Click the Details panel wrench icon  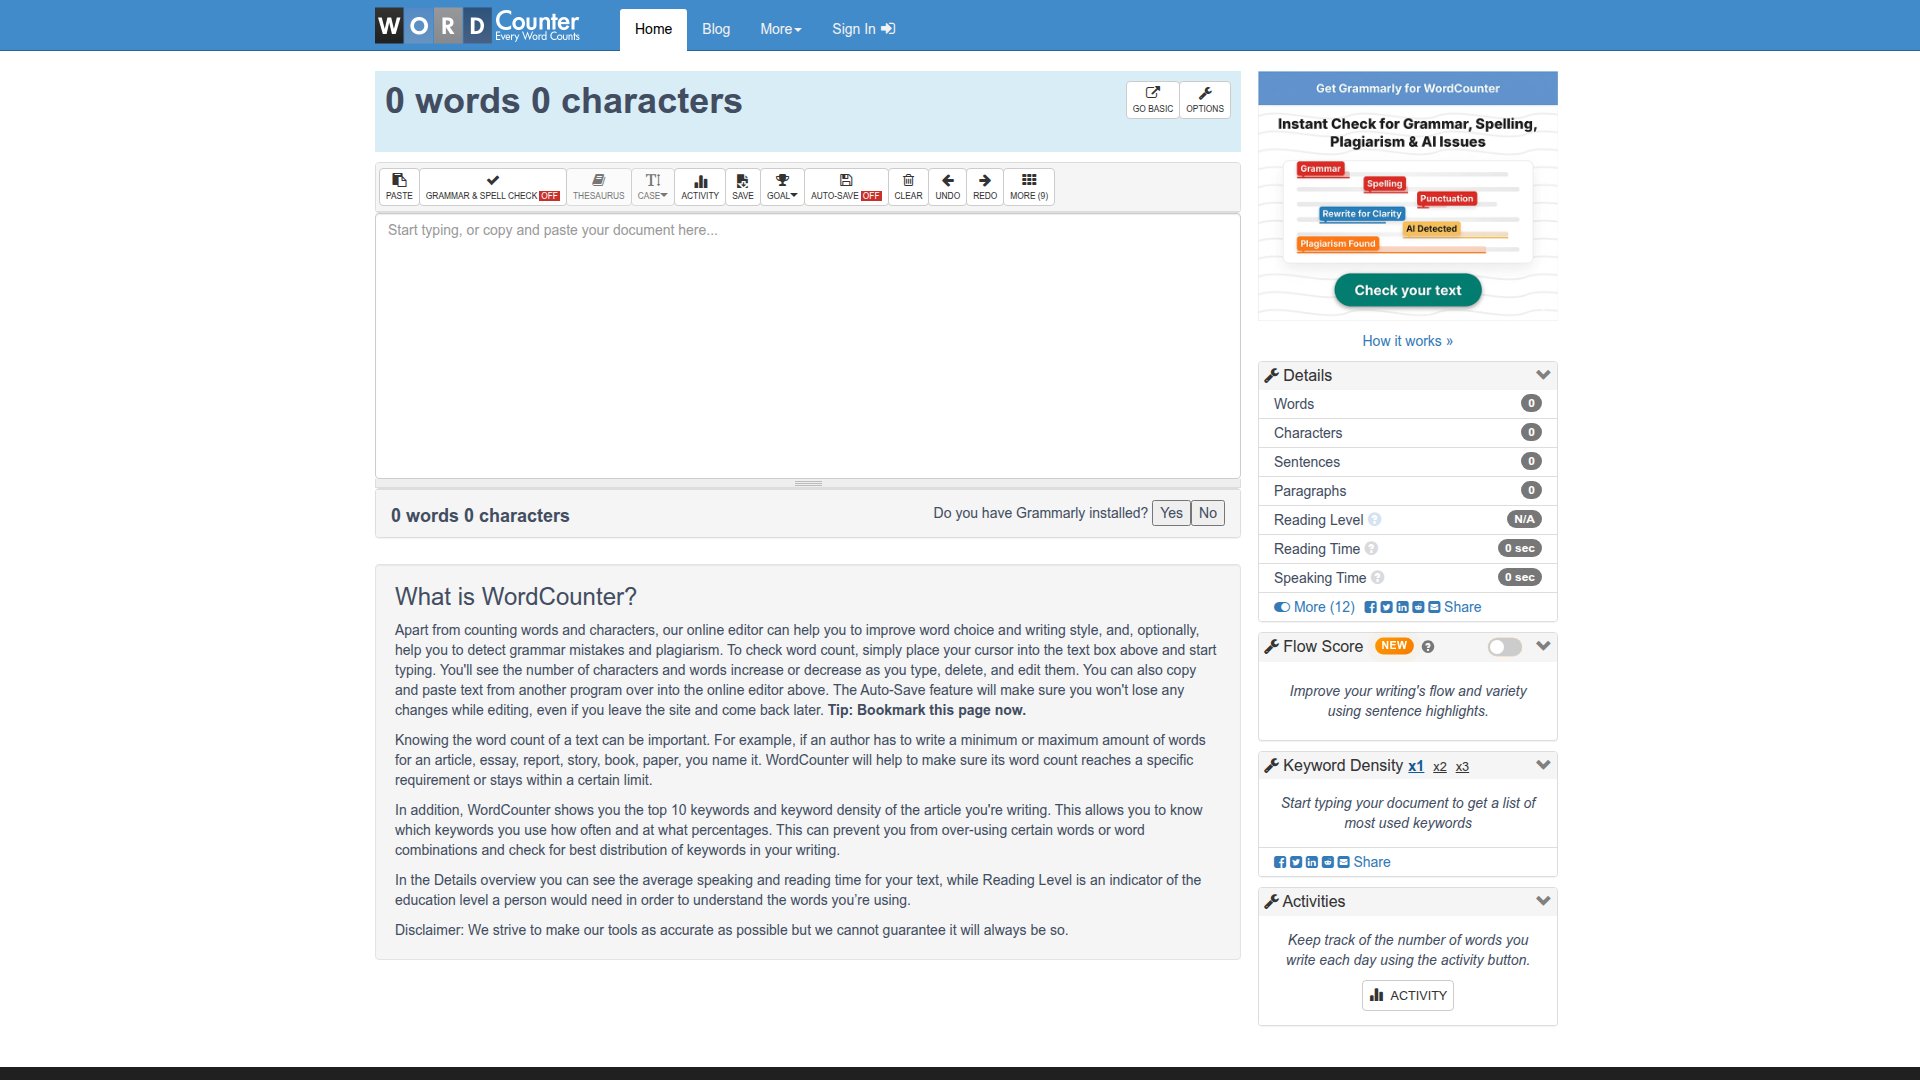tap(1272, 376)
